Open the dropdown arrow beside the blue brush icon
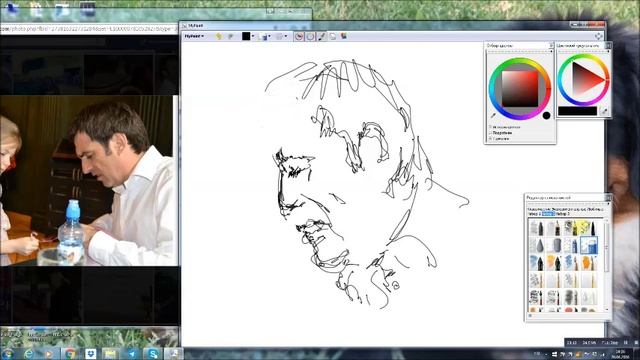This screenshot has width=640, height=360. 269,36
